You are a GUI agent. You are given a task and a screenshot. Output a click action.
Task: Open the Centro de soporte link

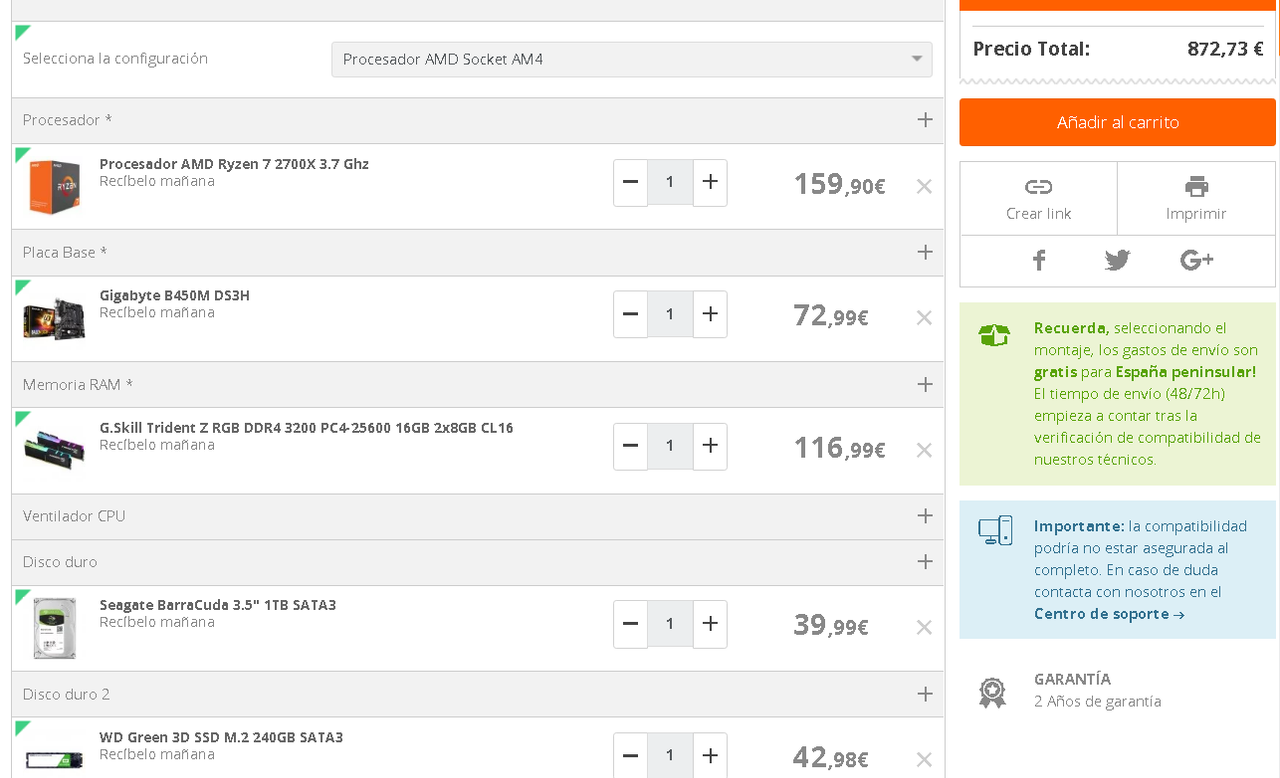[1109, 614]
